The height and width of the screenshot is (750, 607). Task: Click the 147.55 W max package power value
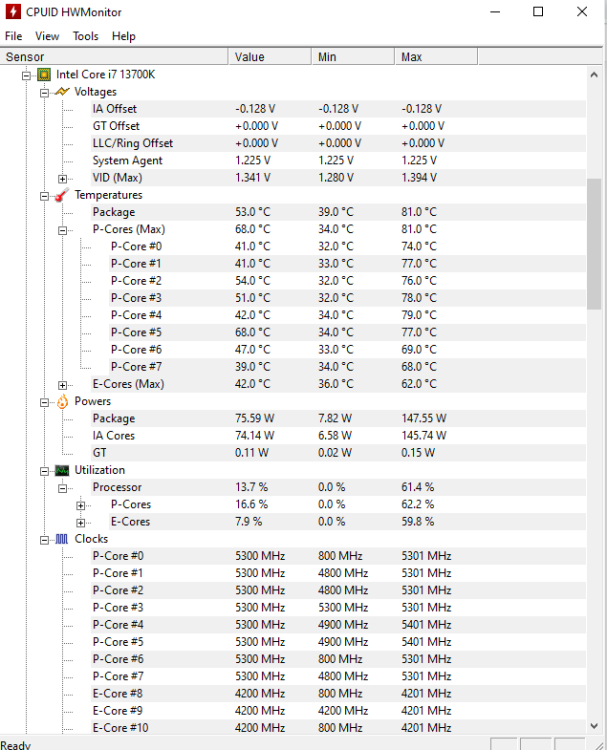424,419
